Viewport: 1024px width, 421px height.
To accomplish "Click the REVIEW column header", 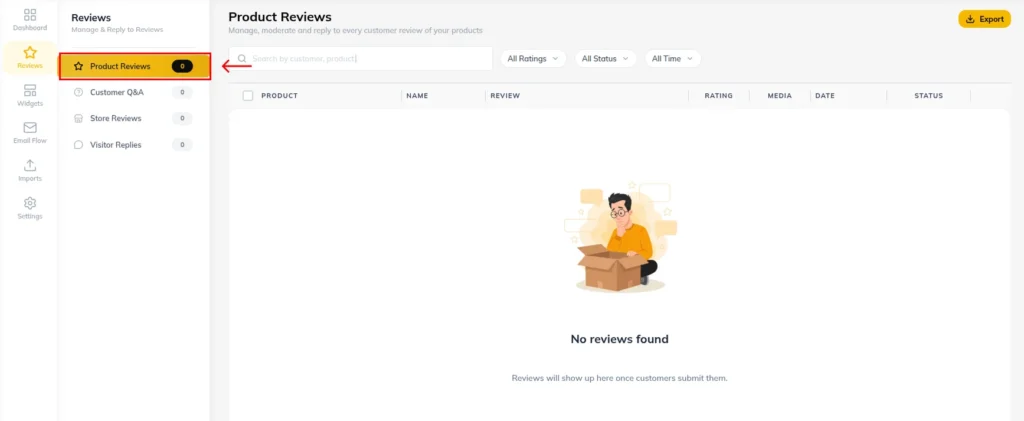I will click(505, 96).
